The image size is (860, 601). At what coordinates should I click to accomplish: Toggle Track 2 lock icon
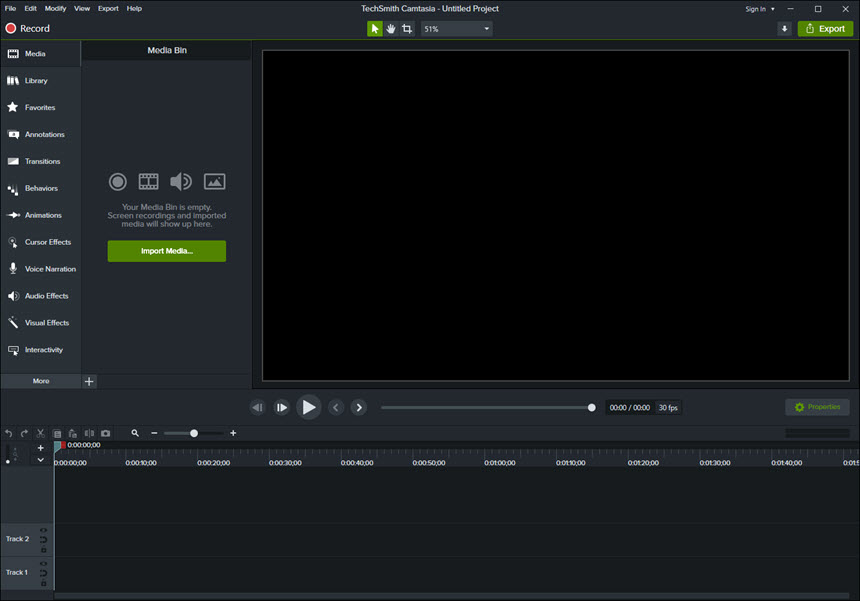(x=43, y=550)
